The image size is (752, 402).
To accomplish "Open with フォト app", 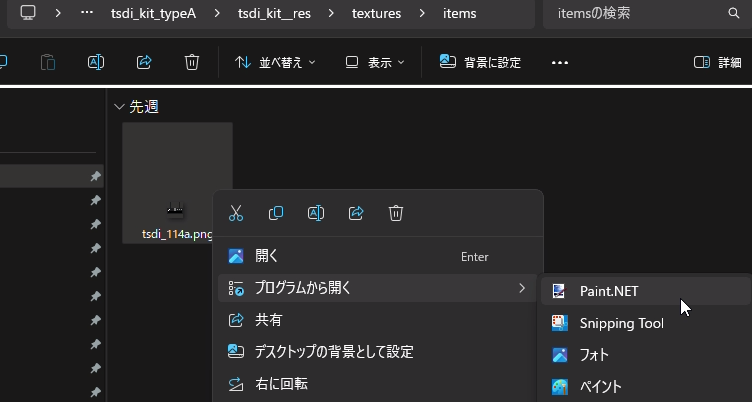I will tap(594, 355).
